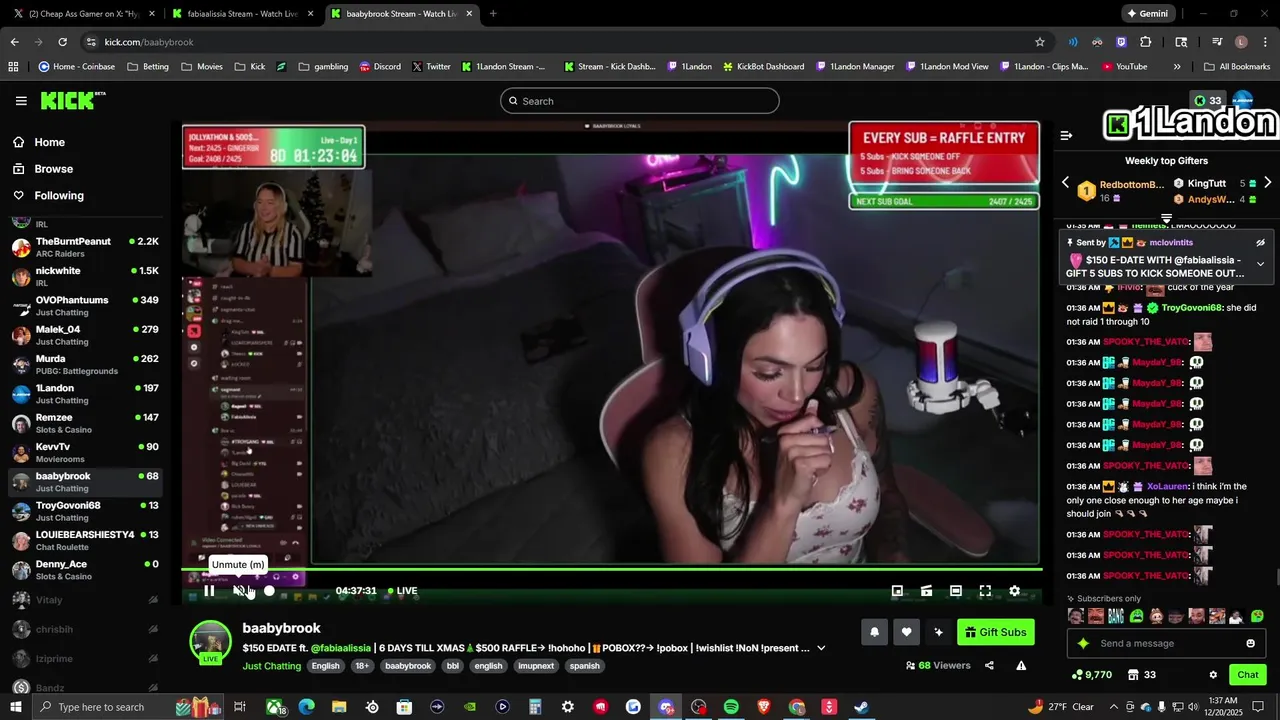1280x720 pixels.
Task: Enter fullscreen on the video player
Action: click(x=985, y=591)
